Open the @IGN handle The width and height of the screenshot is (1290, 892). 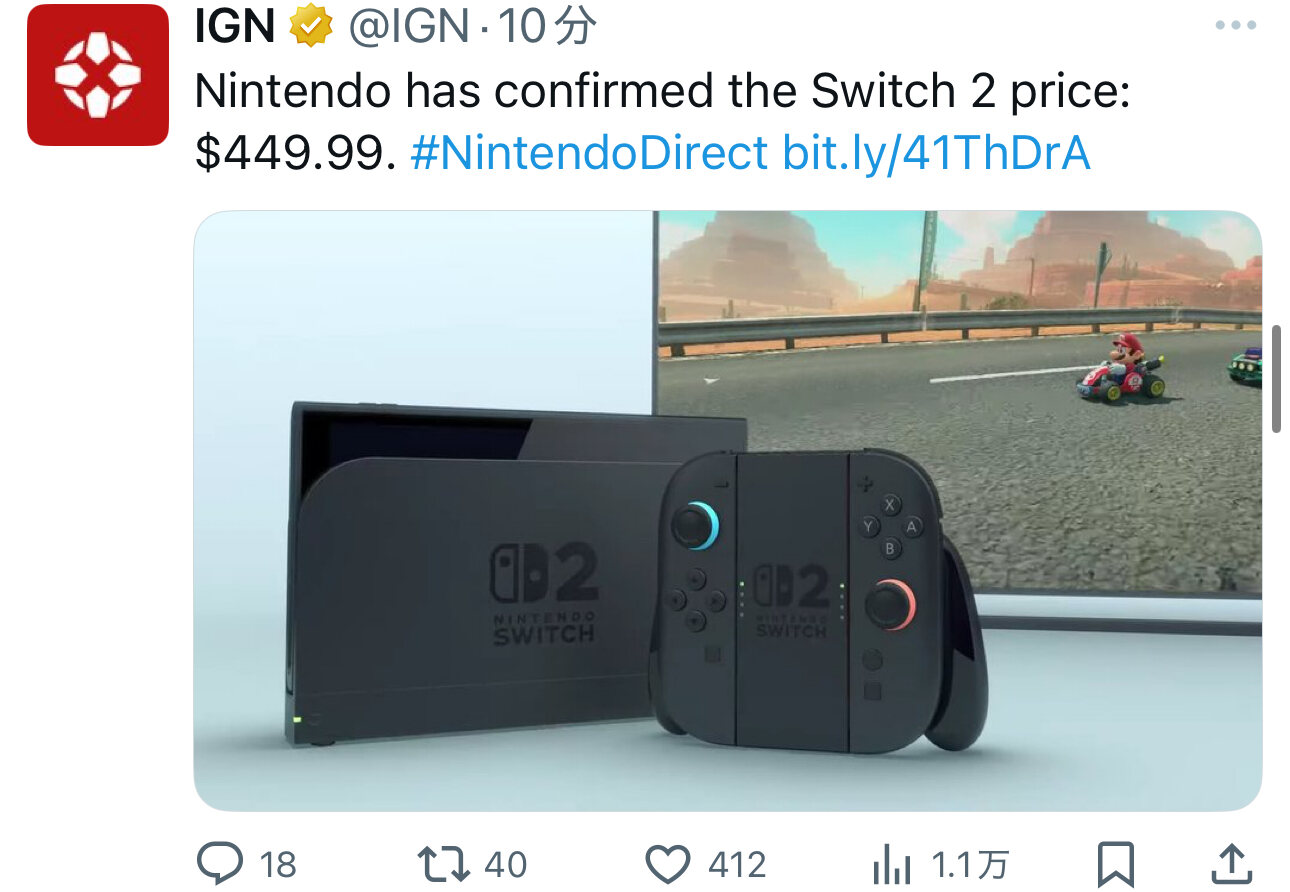408,28
